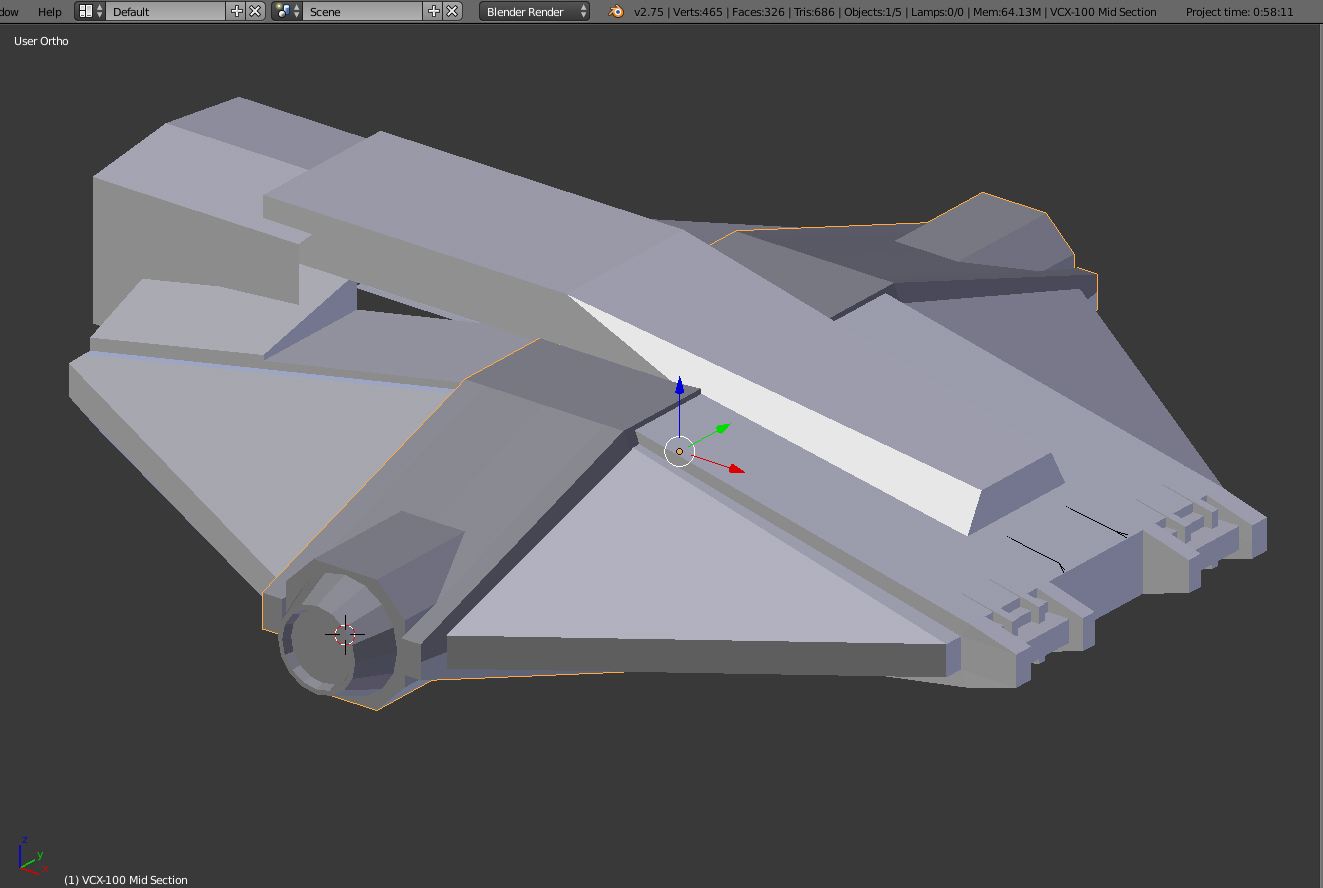Click the VCX-100 Mid Section header text
This screenshot has width=1323, height=888.
pyautogui.click(x=1103, y=12)
